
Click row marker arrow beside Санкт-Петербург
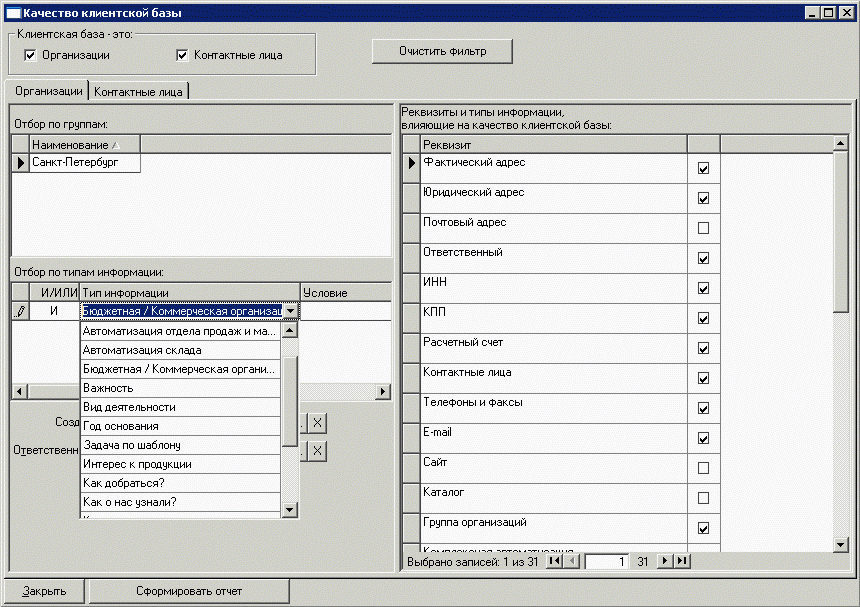click(x=20, y=162)
